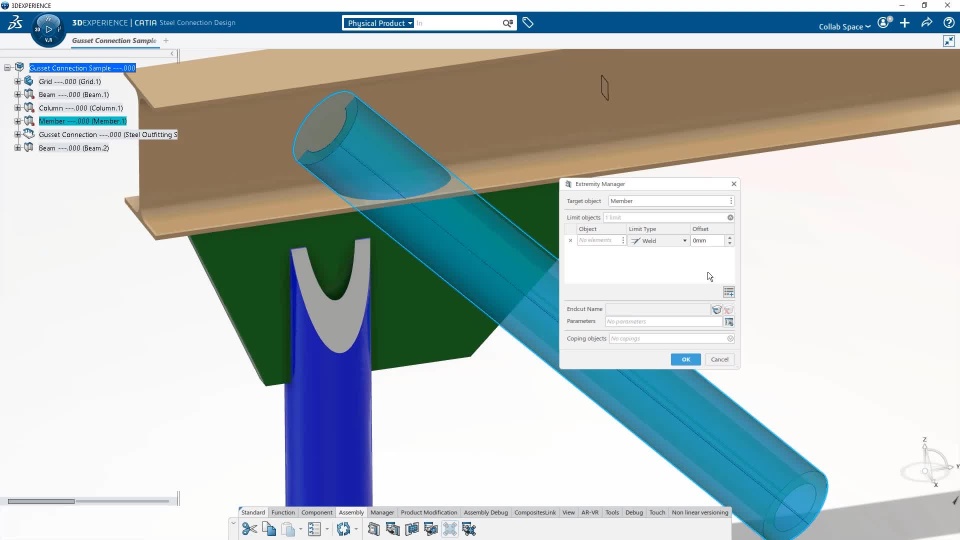Switch to the Component tab
This screenshot has width=960, height=540.
[317, 512]
